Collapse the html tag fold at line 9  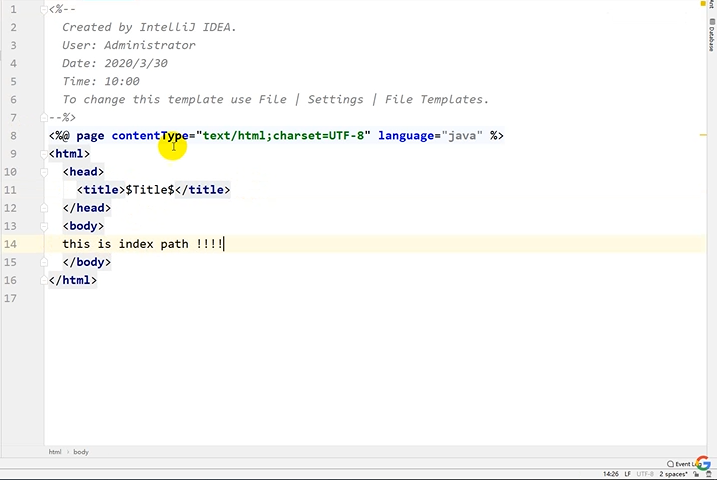click(44, 154)
